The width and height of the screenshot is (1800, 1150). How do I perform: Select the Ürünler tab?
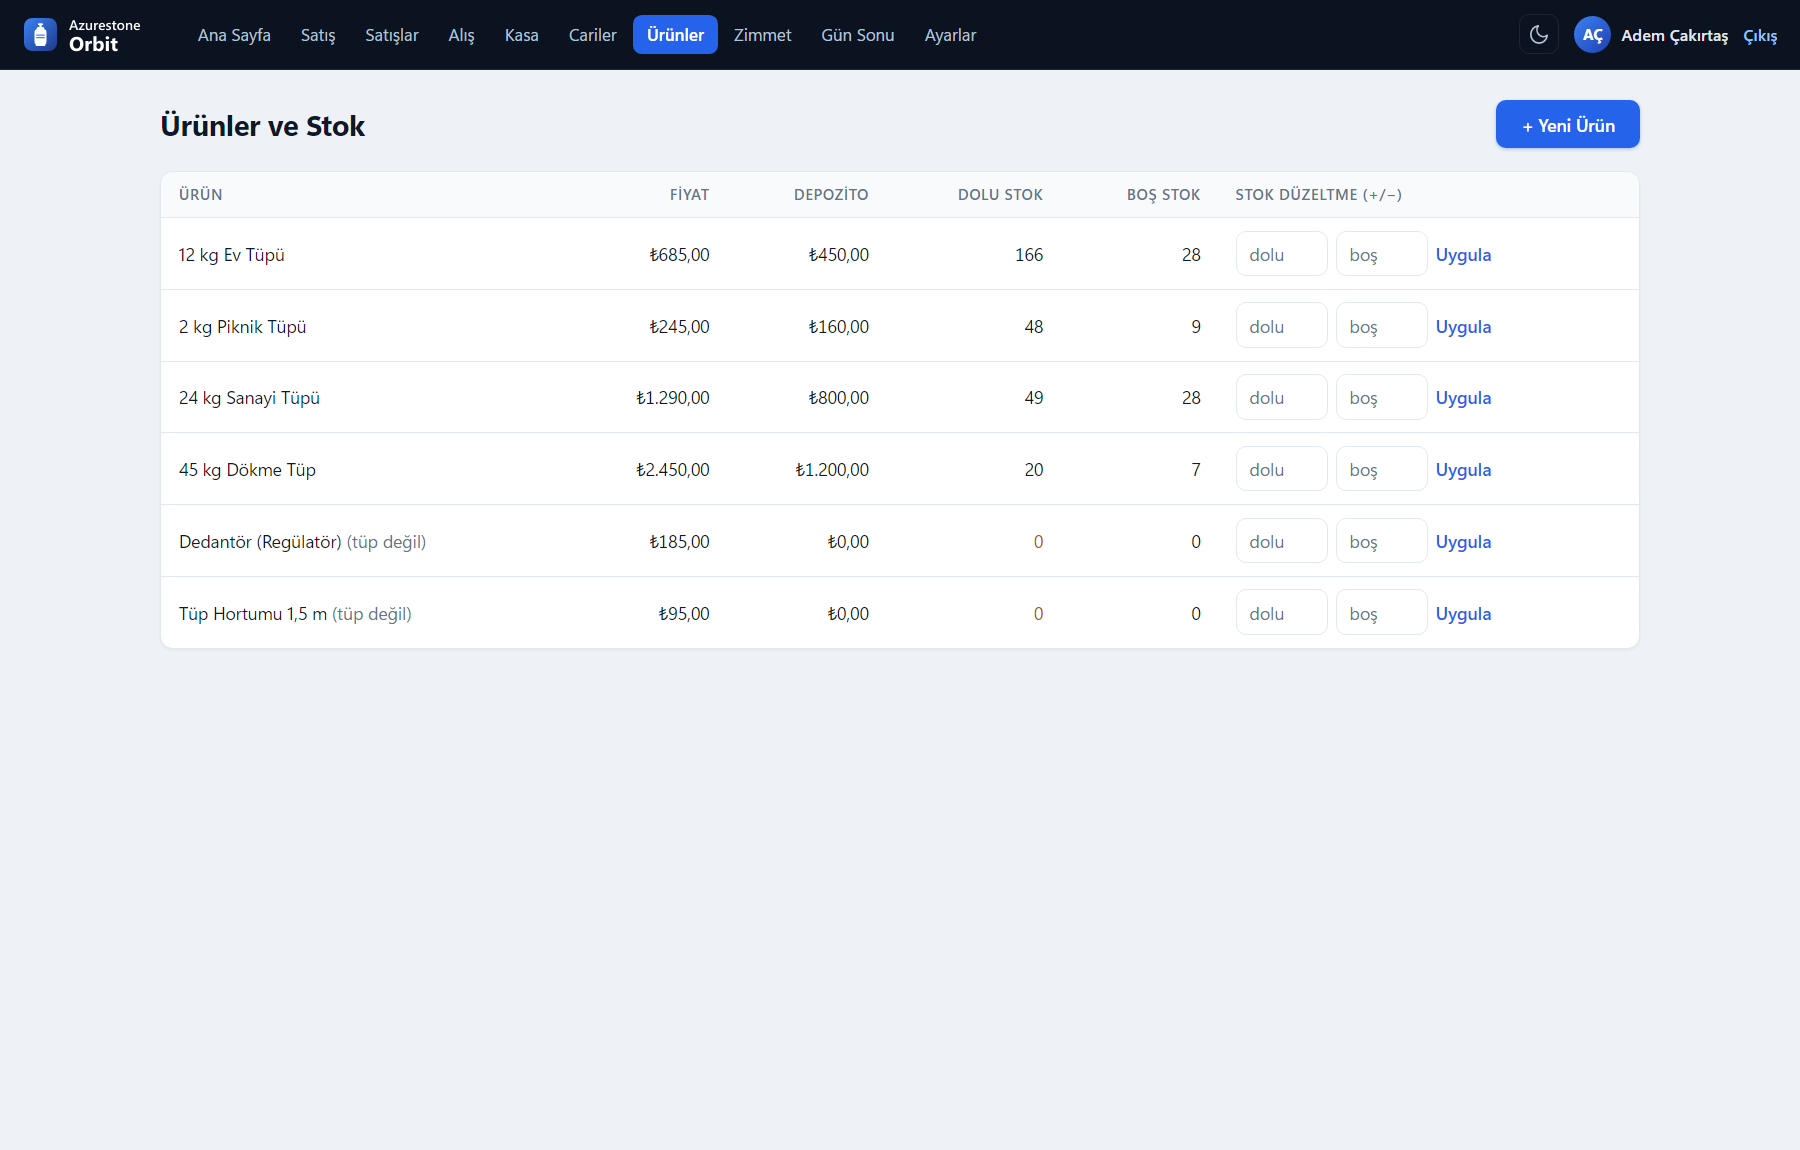click(675, 35)
